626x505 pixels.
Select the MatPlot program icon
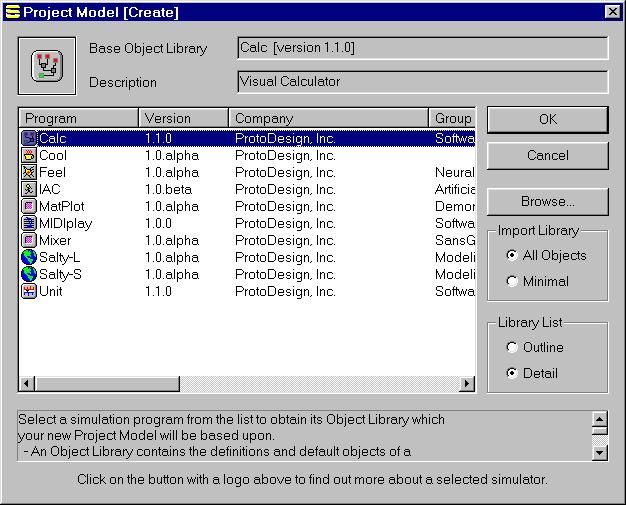pos(29,207)
